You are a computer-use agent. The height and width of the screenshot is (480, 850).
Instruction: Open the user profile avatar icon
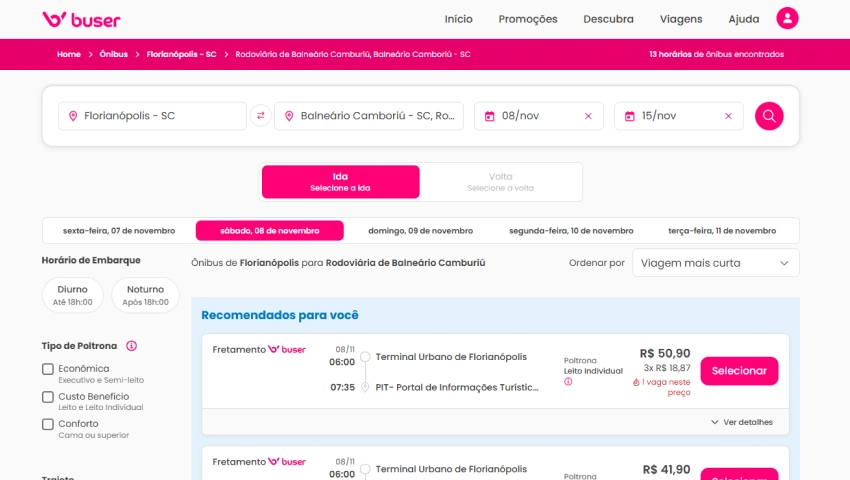click(x=787, y=18)
